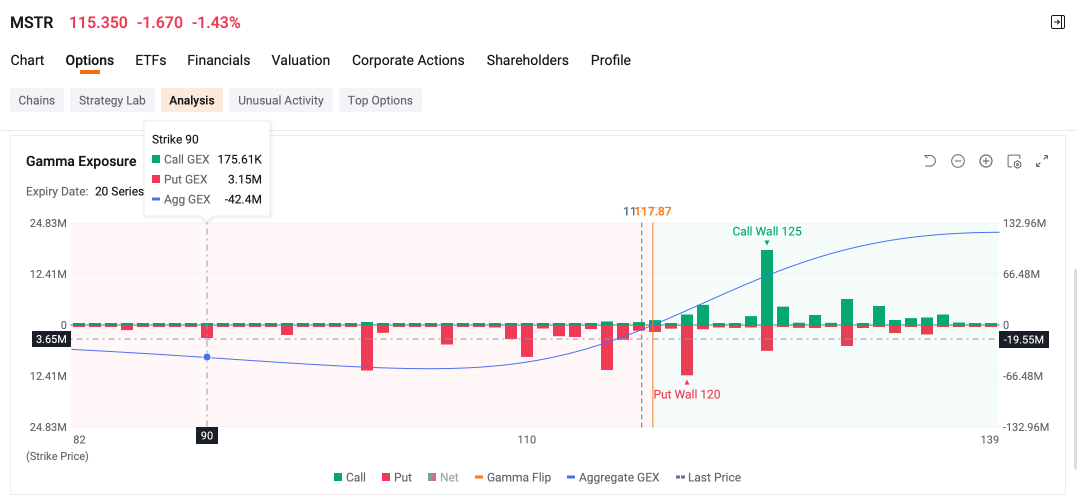Click the Put GEX 3.15M tooltip row
The width and height of the screenshot is (1077, 500).
coord(207,180)
